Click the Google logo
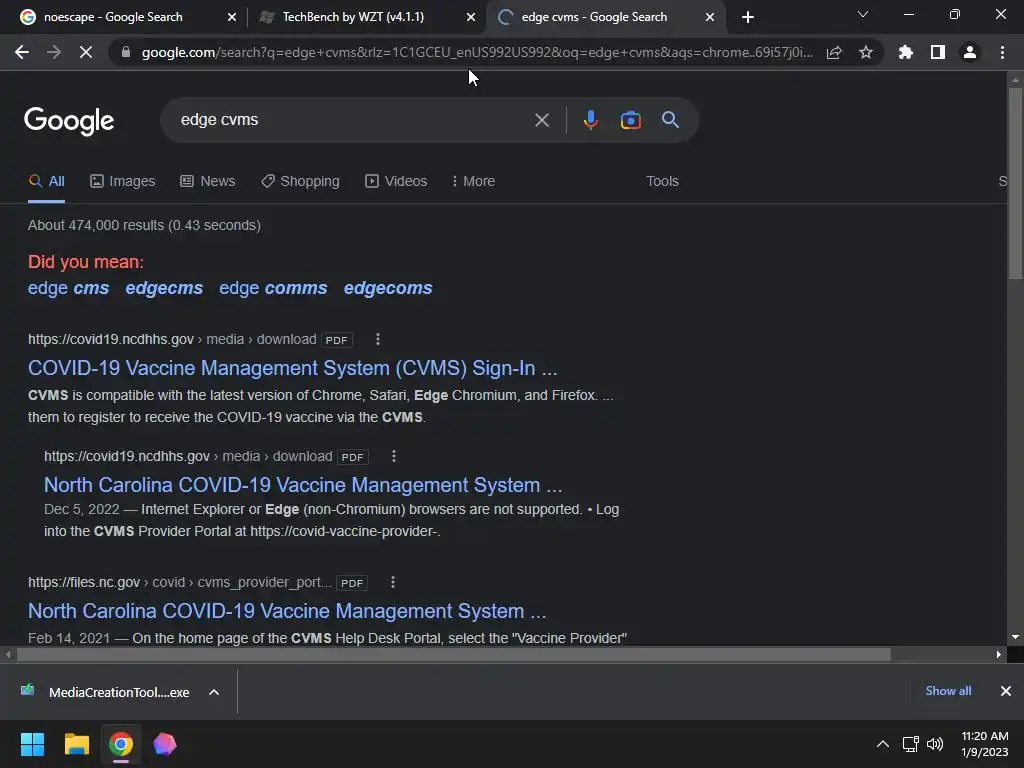Image resolution: width=1024 pixels, height=768 pixels. [x=69, y=121]
